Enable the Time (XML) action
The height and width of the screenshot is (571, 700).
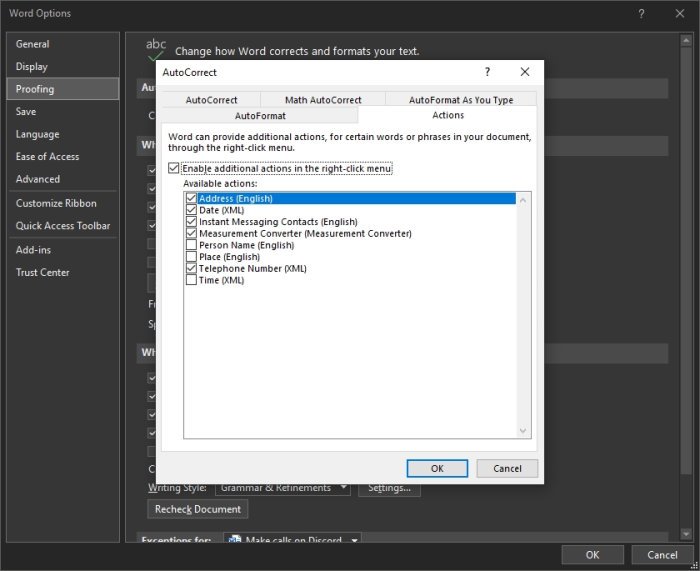point(192,280)
